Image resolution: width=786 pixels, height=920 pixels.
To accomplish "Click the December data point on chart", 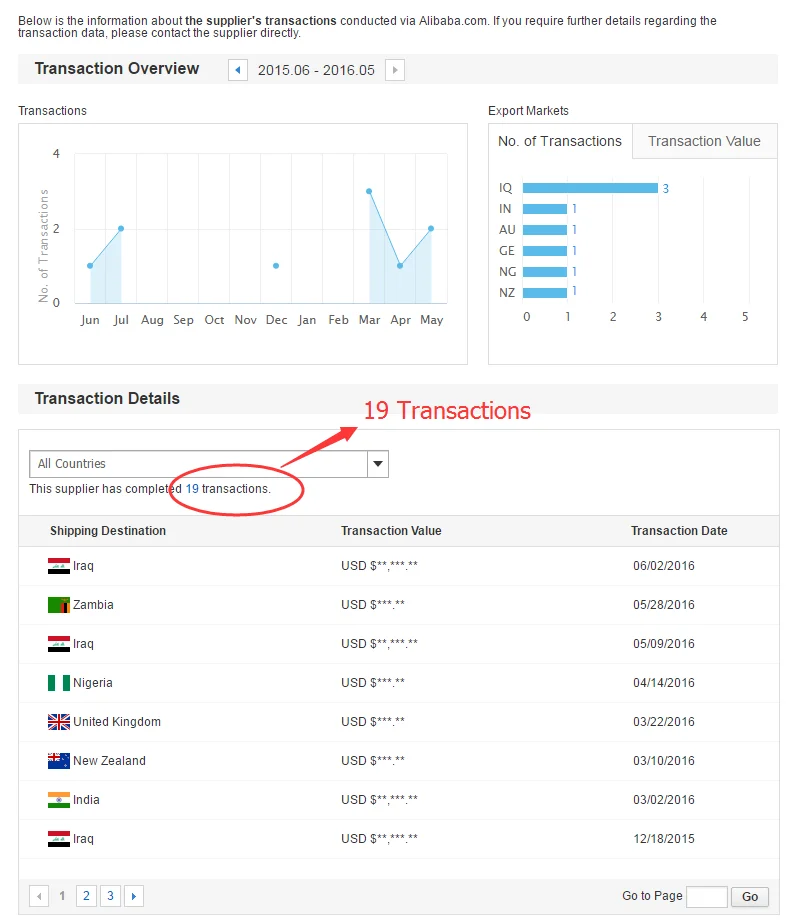I will click(276, 266).
